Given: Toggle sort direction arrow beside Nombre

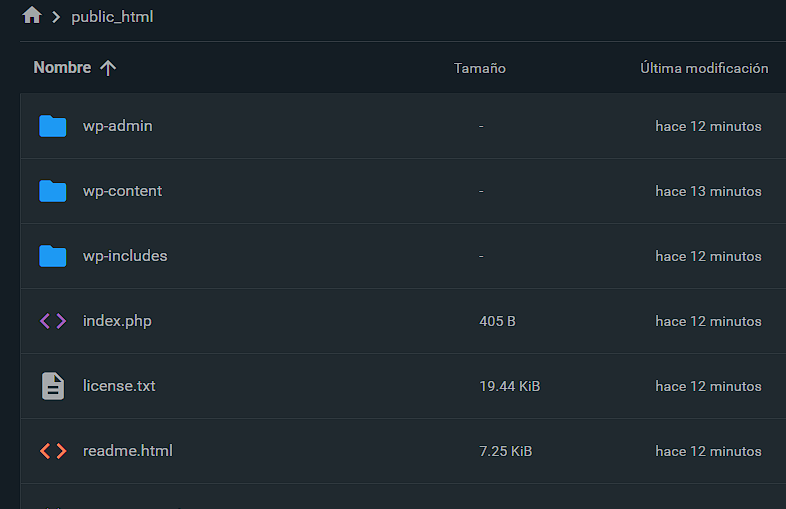Looking at the screenshot, I should pos(108,68).
